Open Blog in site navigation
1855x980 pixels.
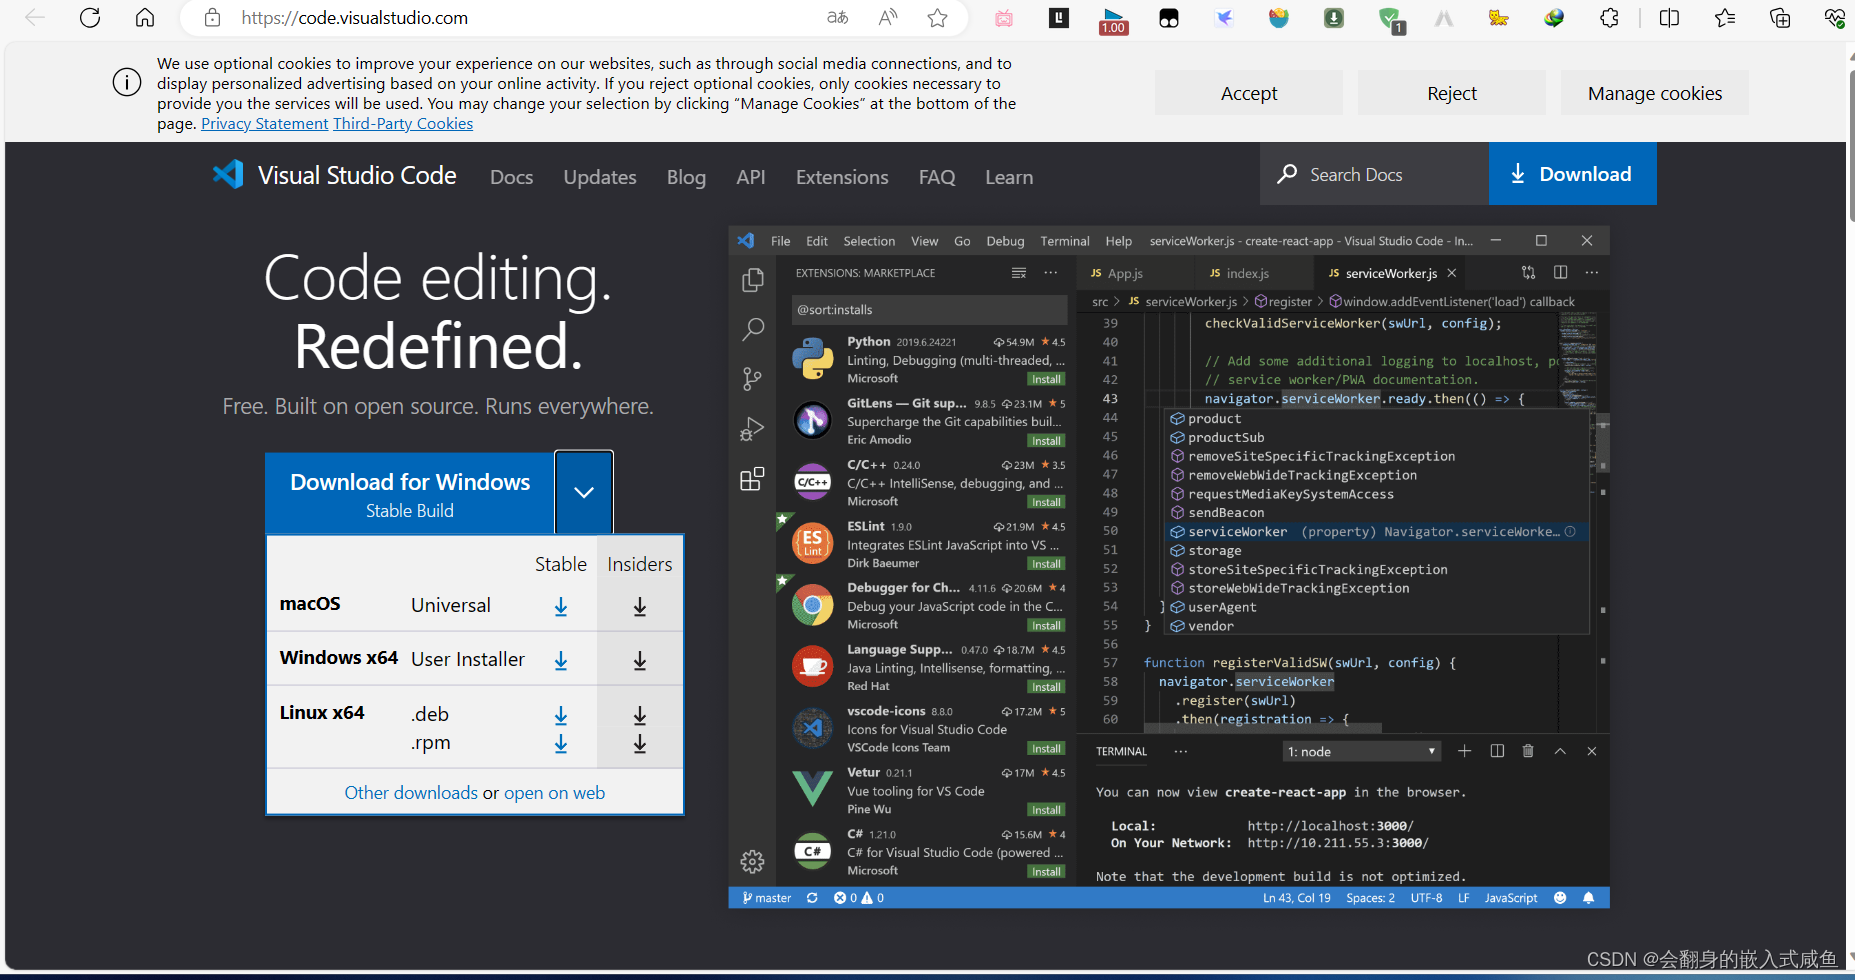pyautogui.click(x=686, y=177)
